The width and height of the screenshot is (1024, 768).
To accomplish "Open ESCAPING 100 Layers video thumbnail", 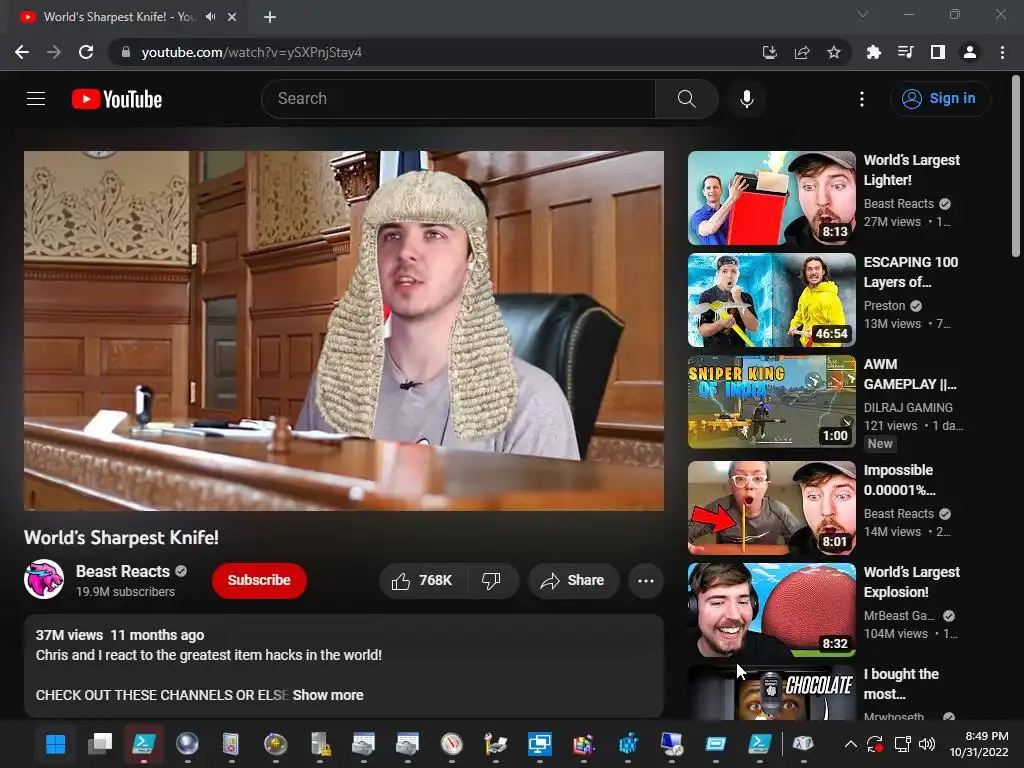I will coord(771,300).
